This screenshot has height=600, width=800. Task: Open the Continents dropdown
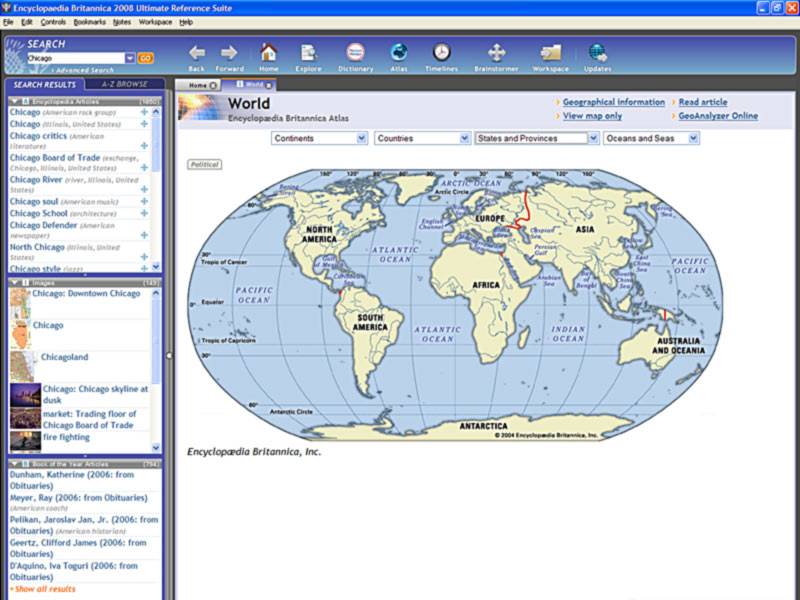point(319,138)
